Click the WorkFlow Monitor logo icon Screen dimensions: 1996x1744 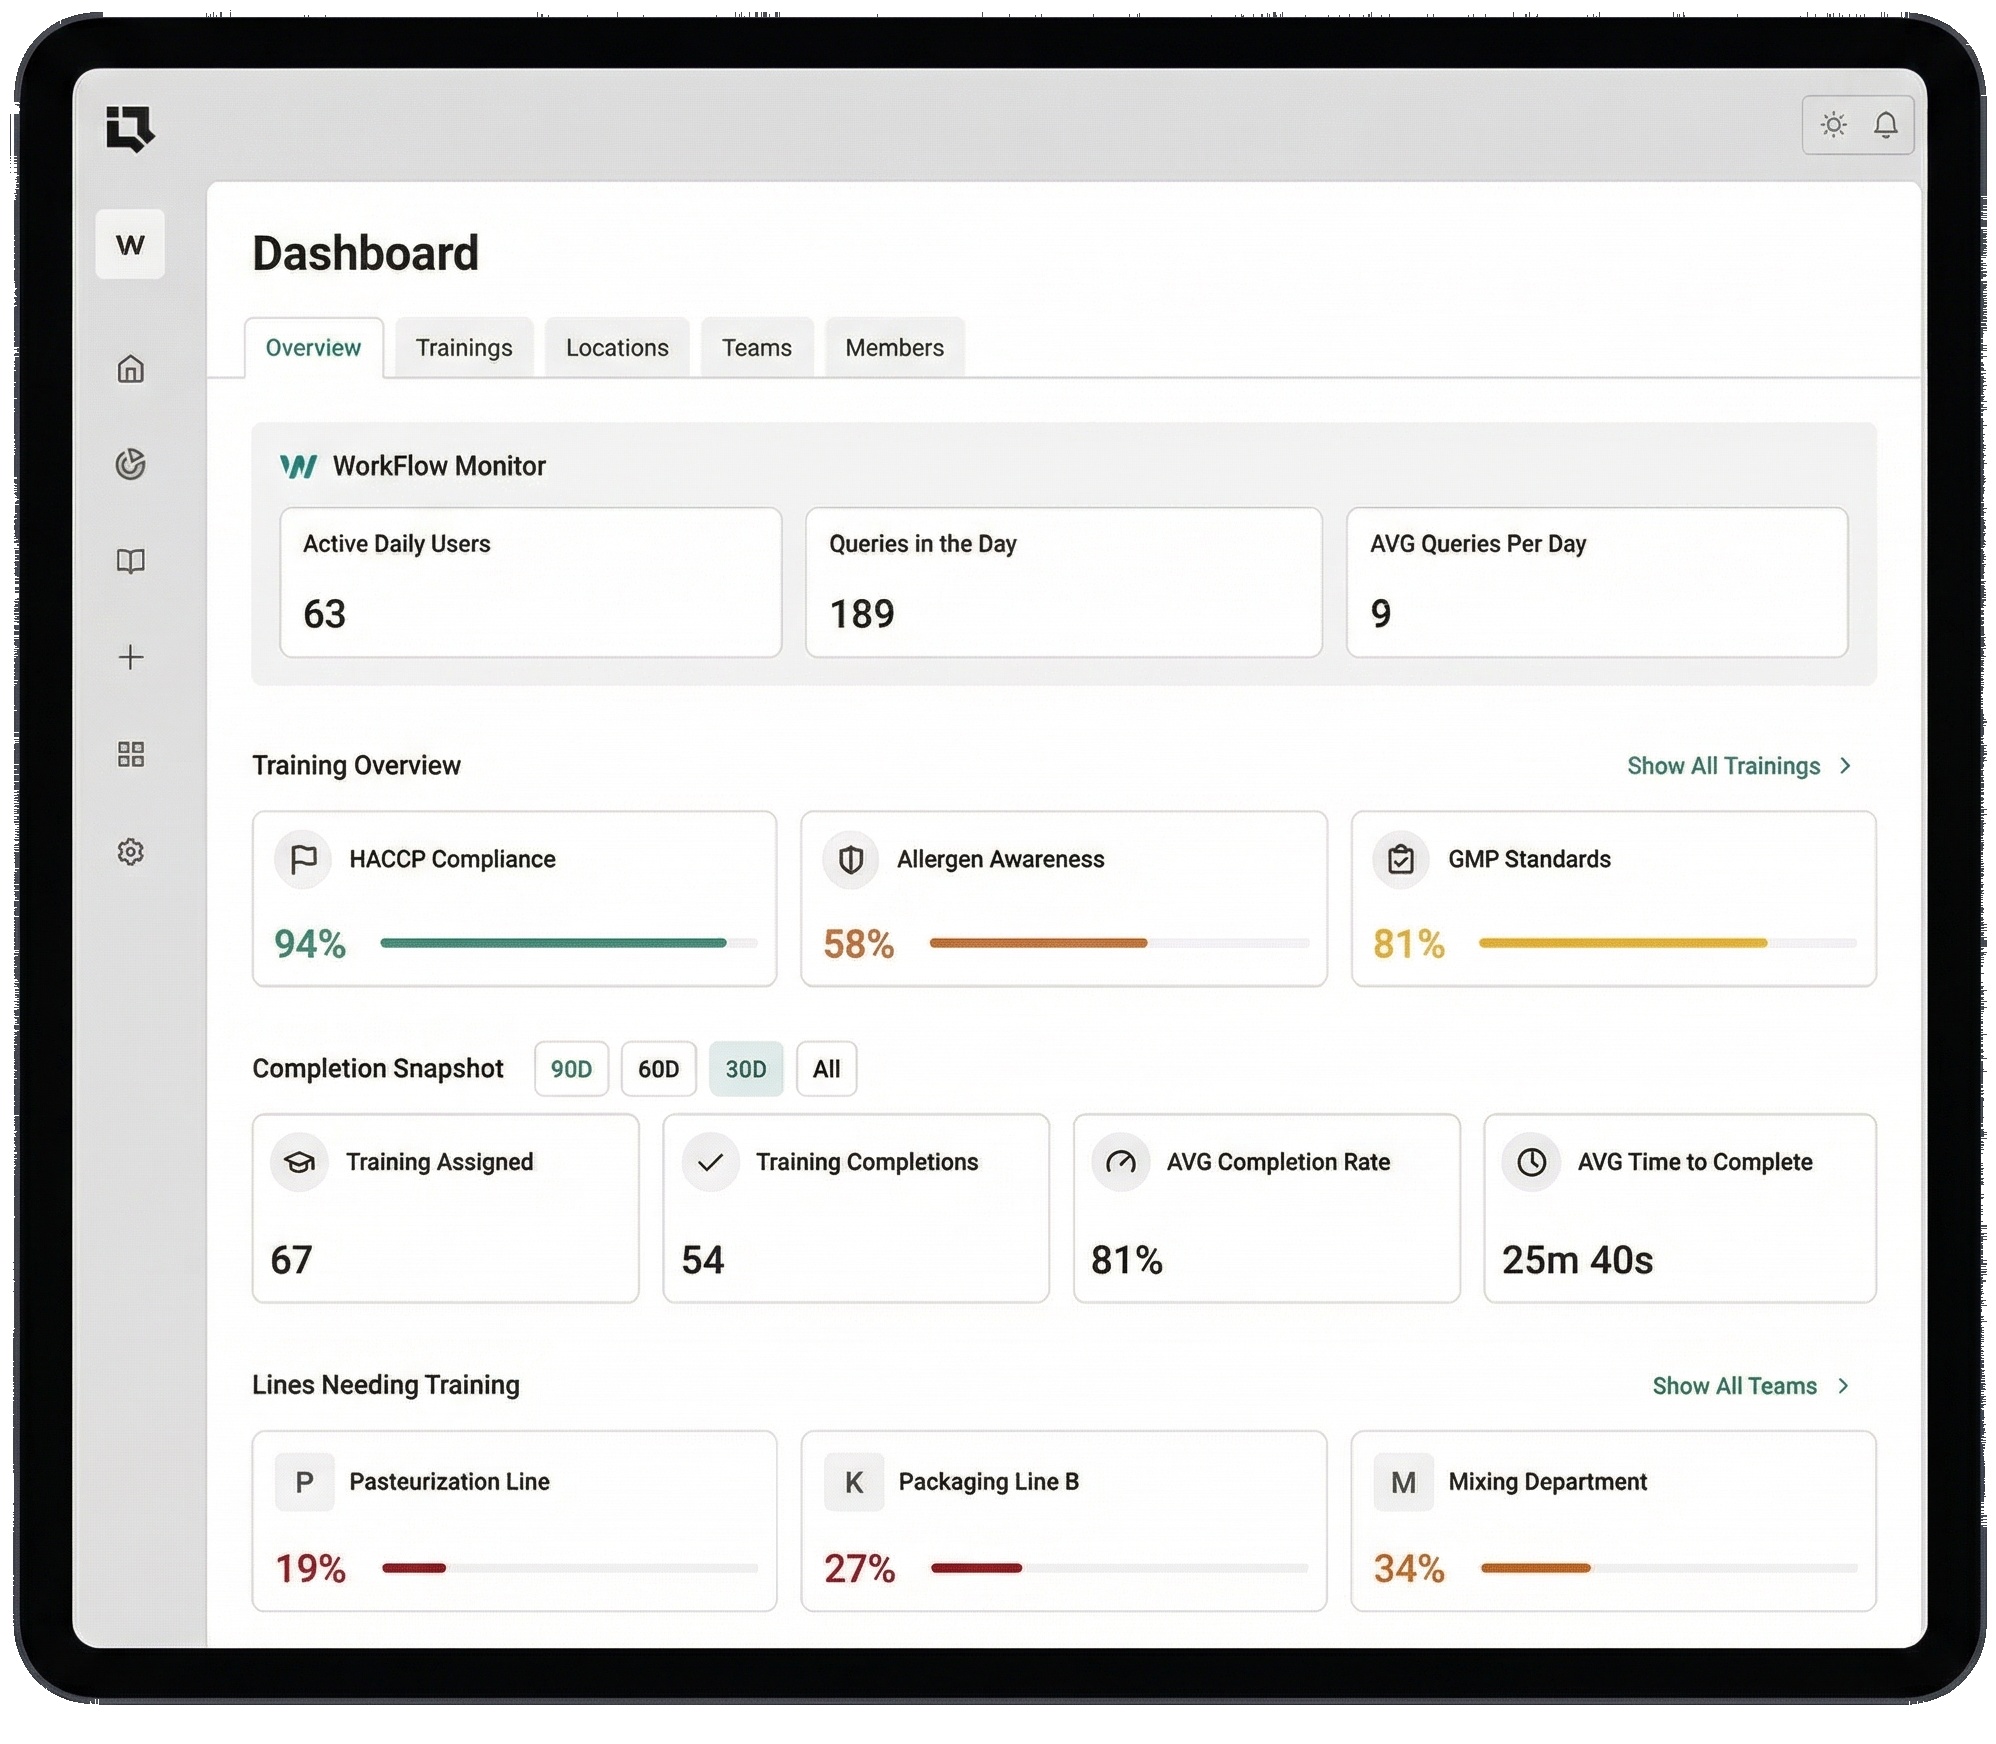297,464
